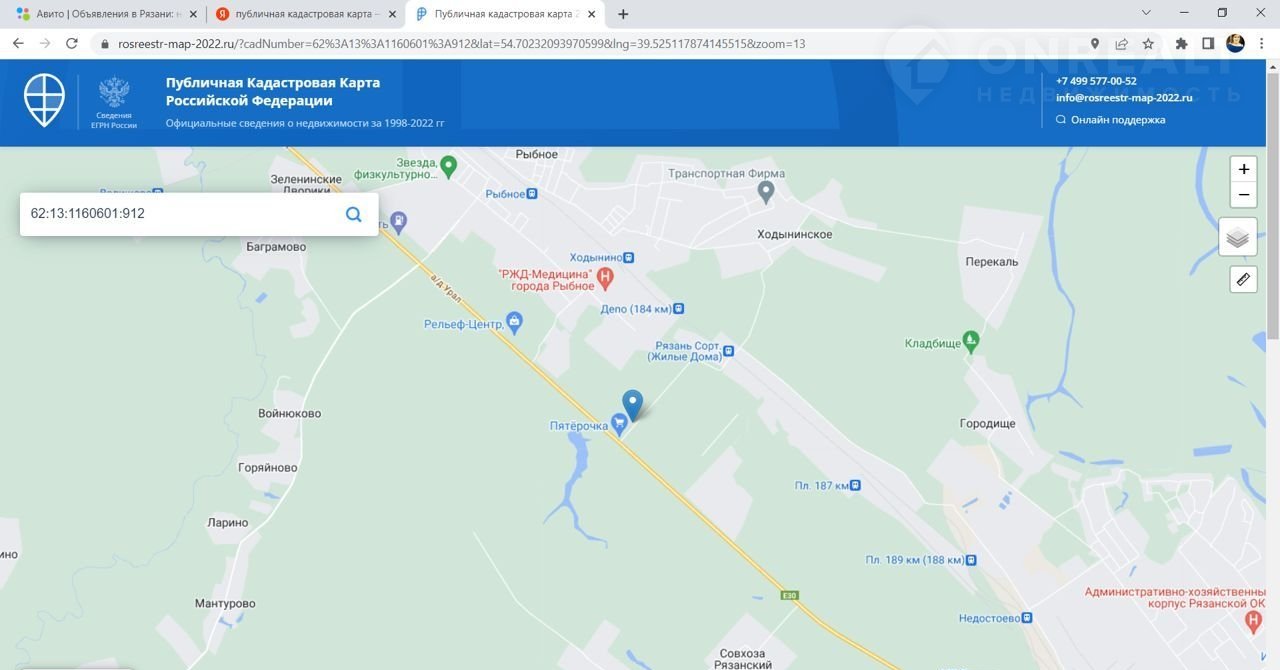Click the Пятёрочка store map icon
The image size is (1280, 670).
(620, 426)
